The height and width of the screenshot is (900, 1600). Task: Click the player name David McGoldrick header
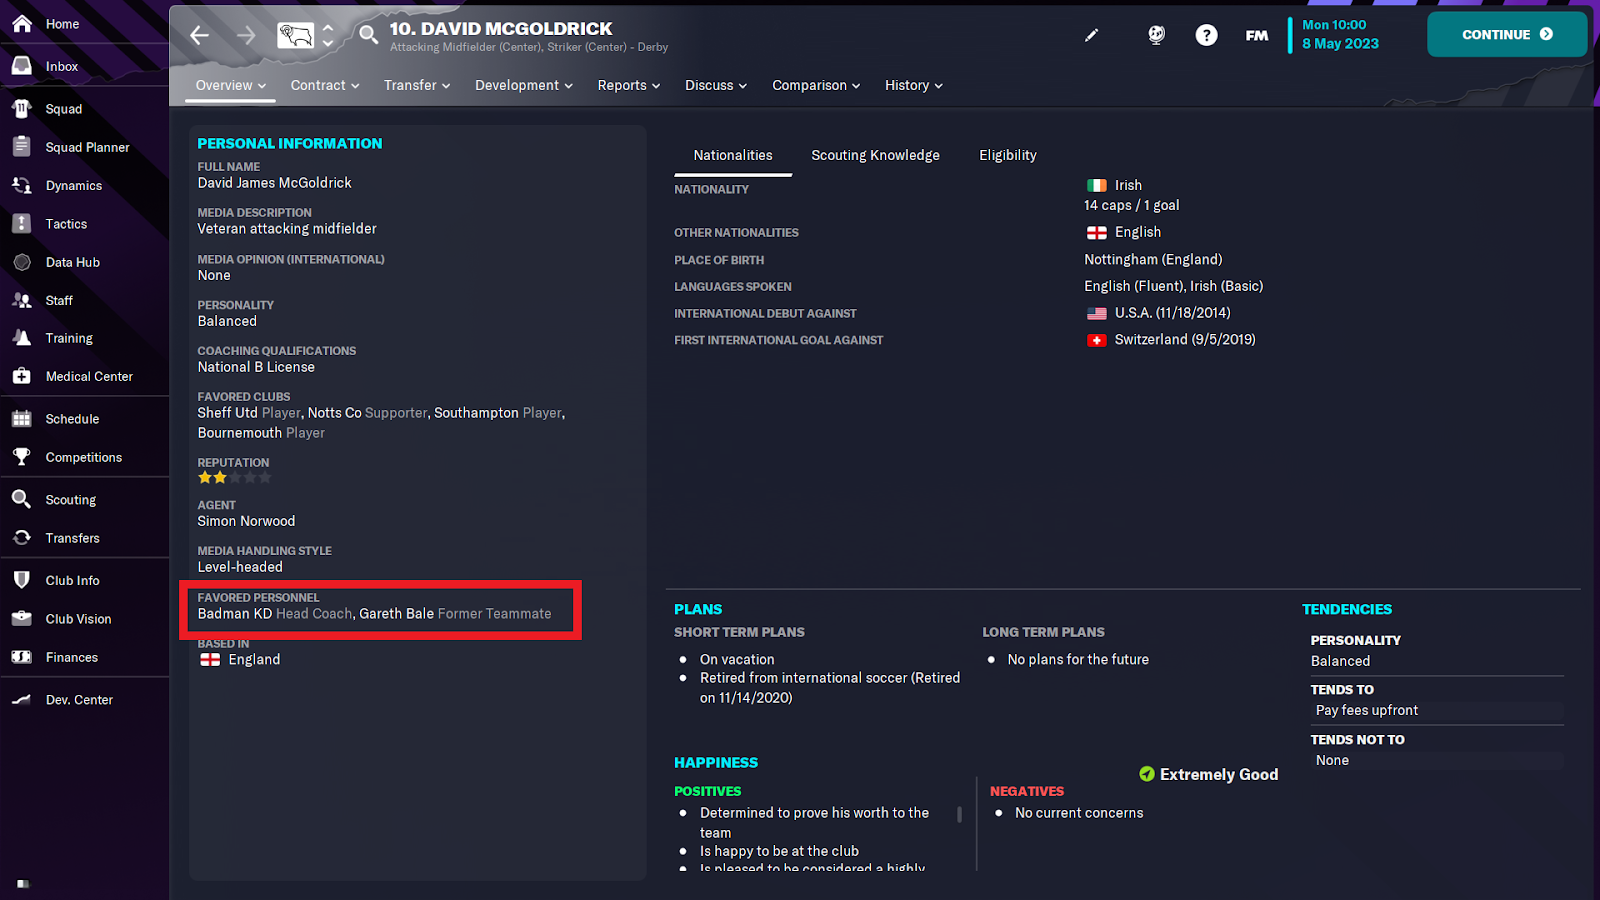[x=501, y=29]
